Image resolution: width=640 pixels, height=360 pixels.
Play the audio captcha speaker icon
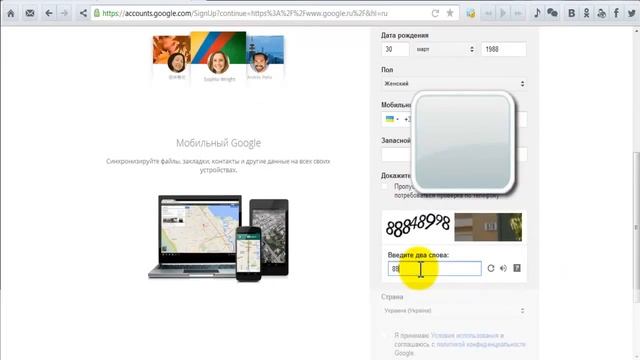503,268
